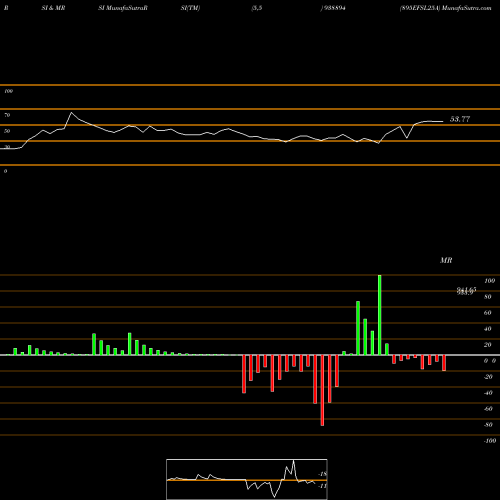Click the 70 level label on RSI axis
Viewport: 500px width, 500px height.
[x=7, y=115]
